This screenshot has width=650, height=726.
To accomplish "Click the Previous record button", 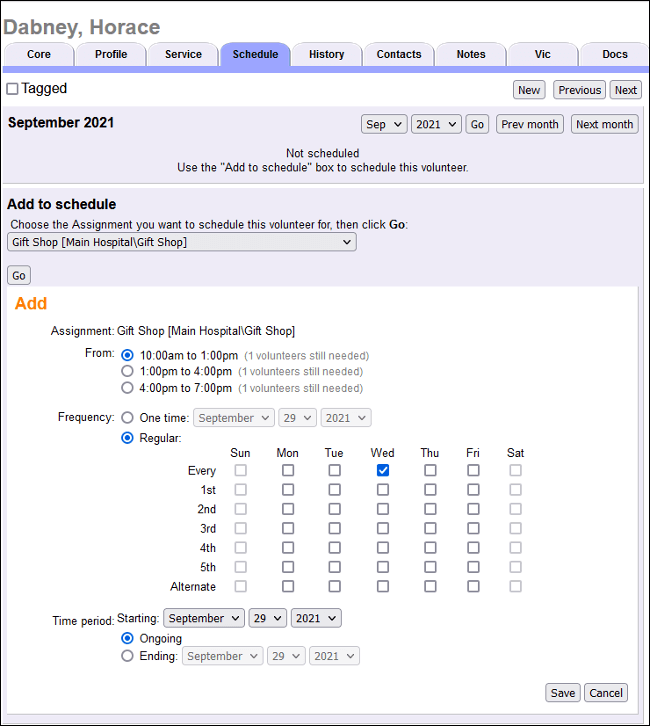I will pos(580,90).
